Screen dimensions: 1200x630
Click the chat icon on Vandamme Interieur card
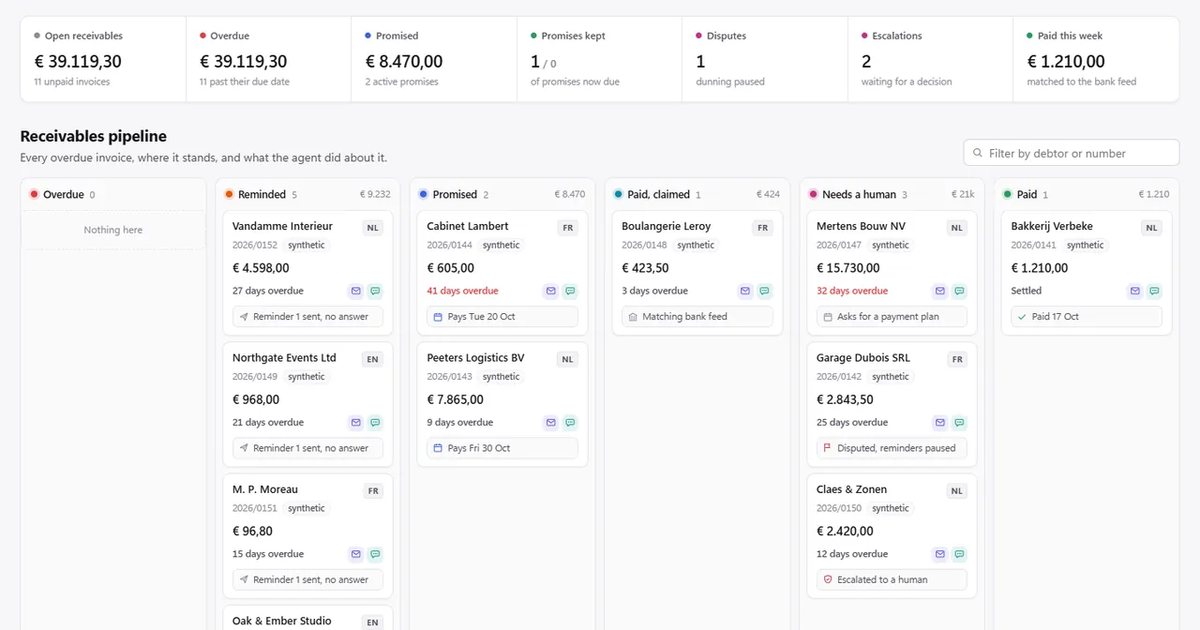tap(375, 291)
